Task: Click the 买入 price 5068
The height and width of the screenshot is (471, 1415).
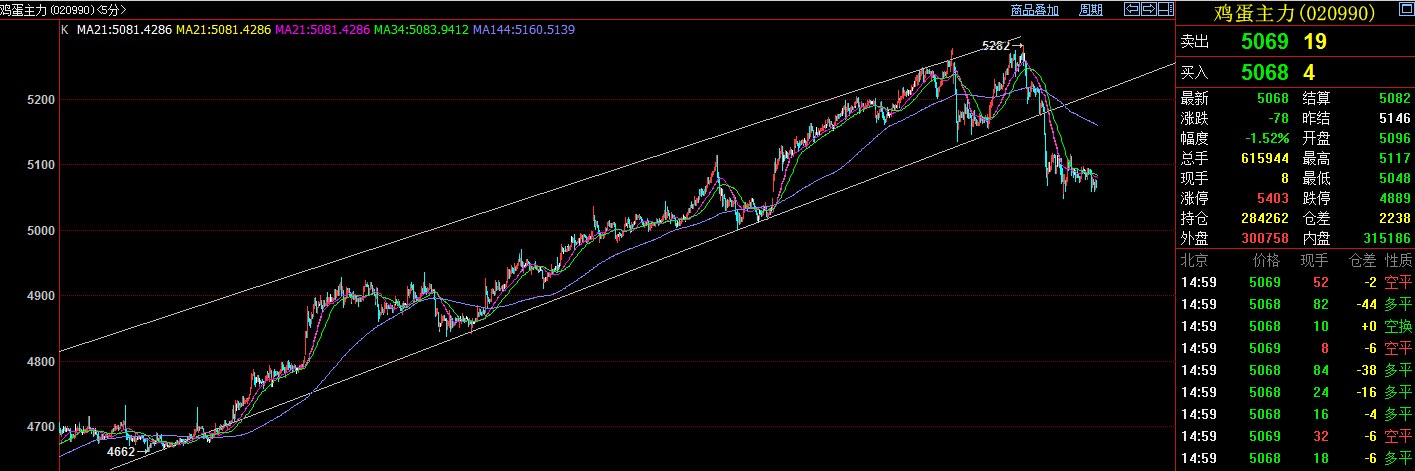Action: pyautogui.click(x=1264, y=73)
